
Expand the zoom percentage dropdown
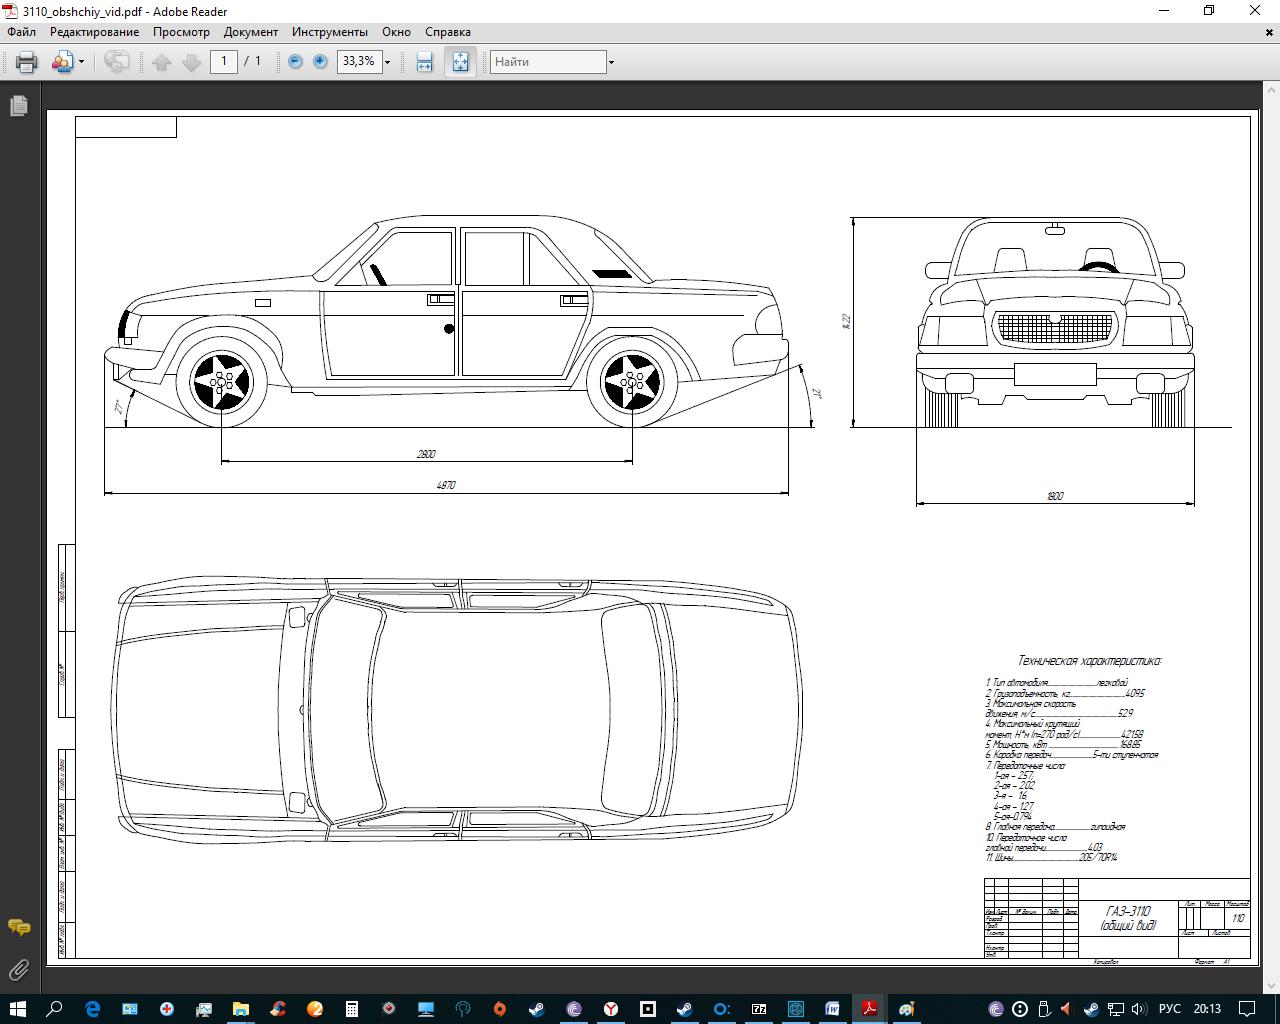point(388,62)
